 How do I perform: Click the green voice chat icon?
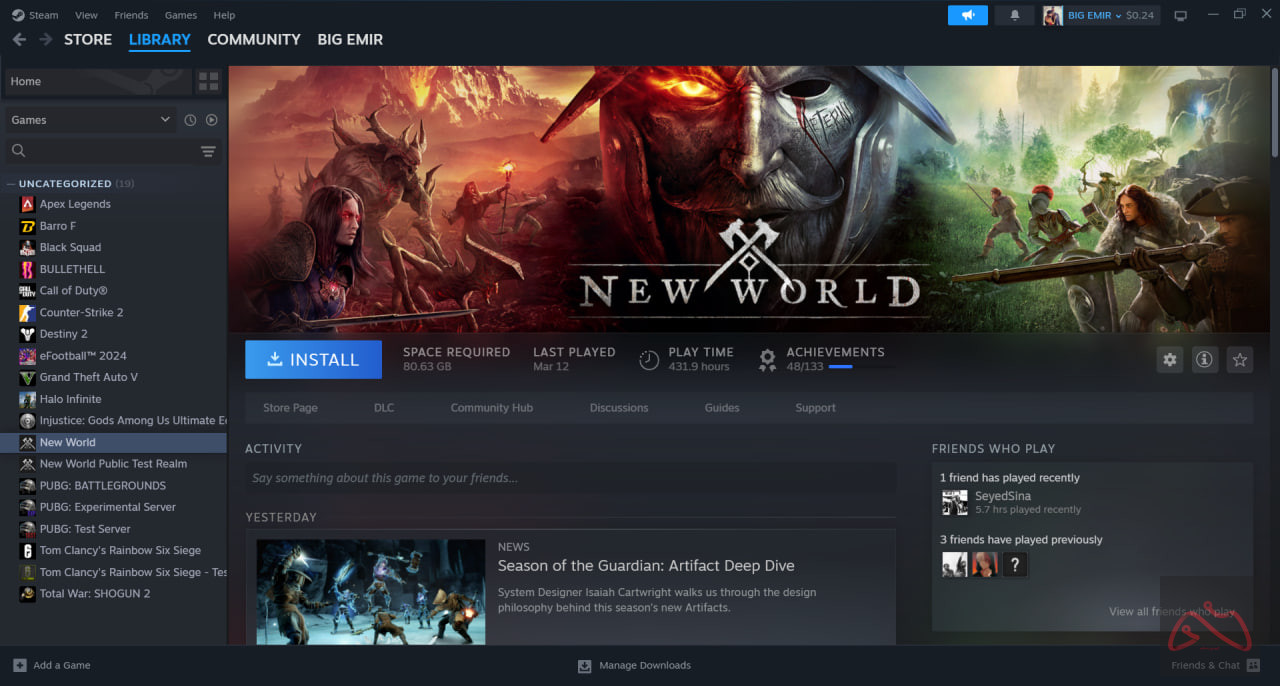967,15
